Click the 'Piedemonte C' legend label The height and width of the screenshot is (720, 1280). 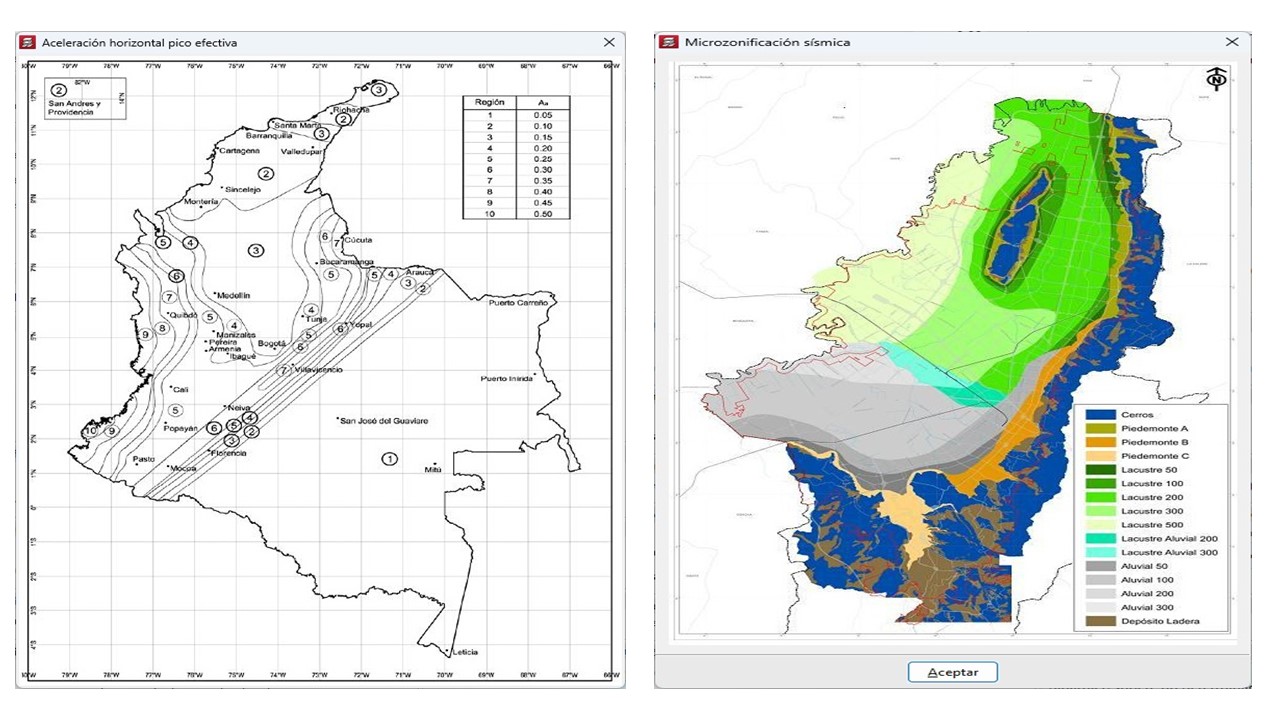point(1154,456)
